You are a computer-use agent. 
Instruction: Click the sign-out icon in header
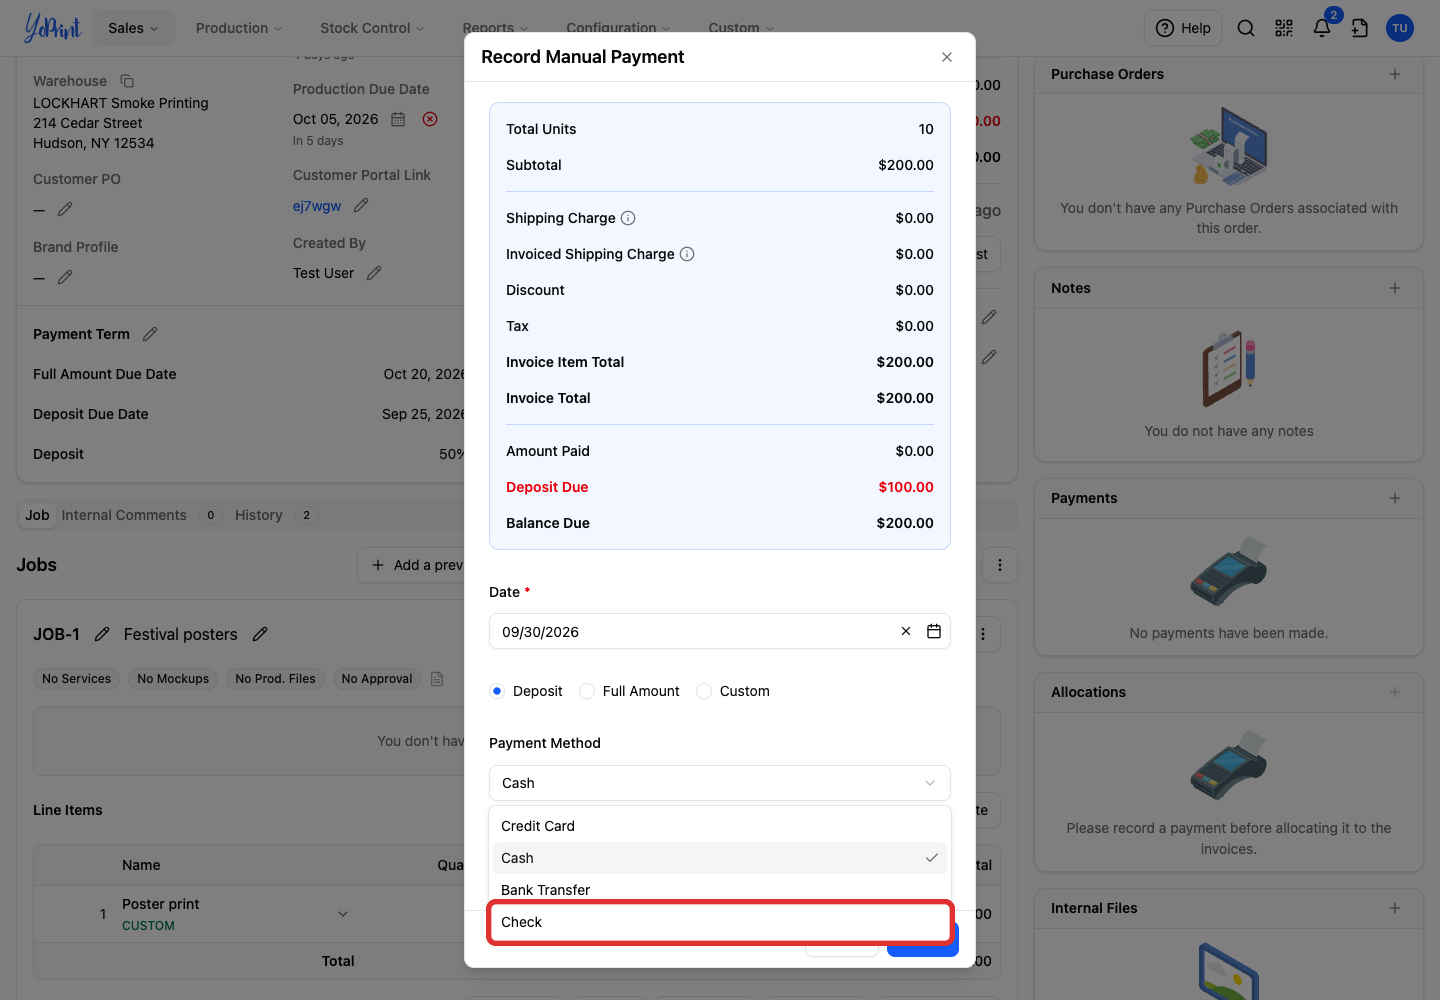[1360, 28]
